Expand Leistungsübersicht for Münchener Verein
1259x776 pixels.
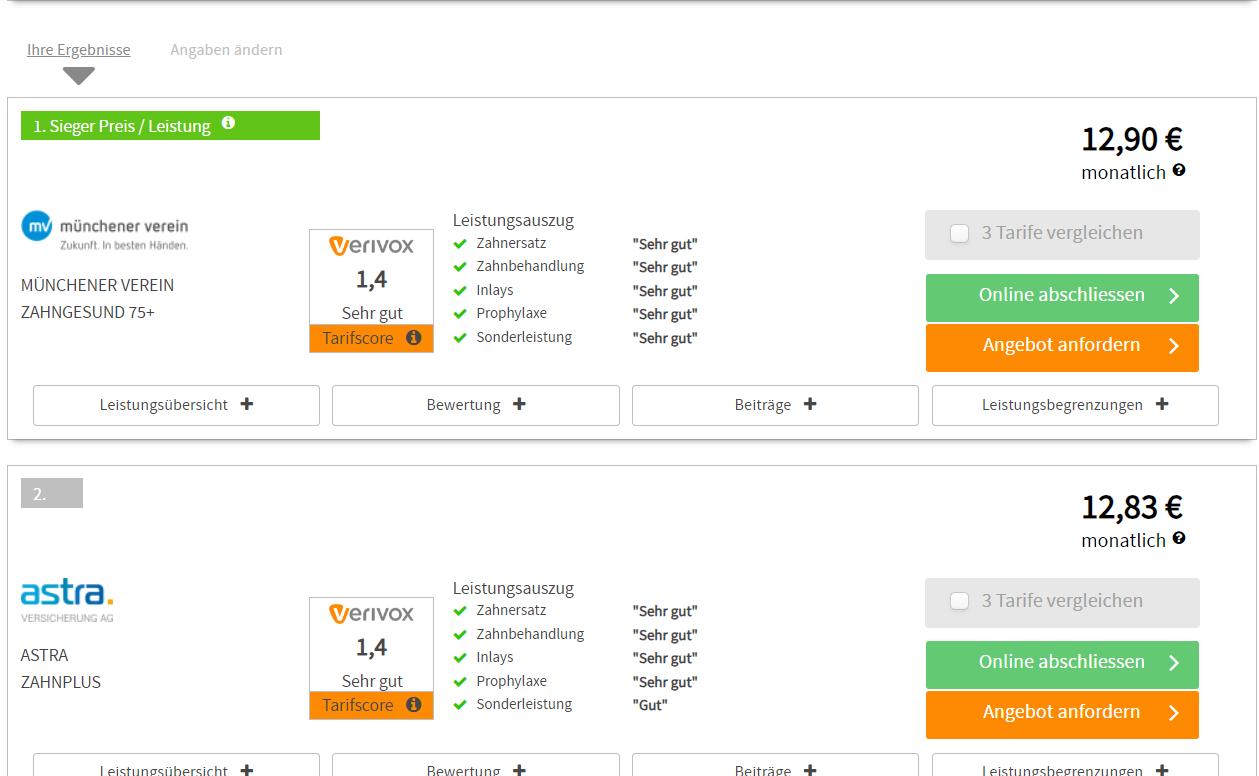176,405
